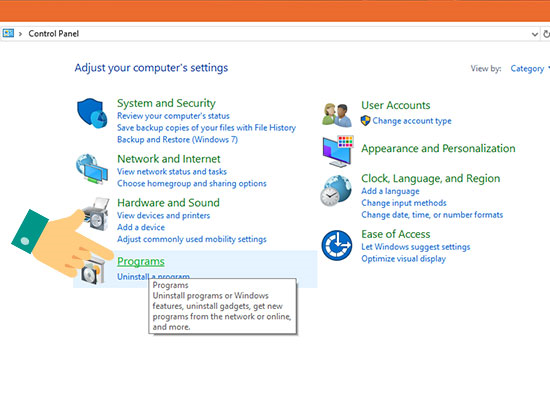550x400 pixels.
Task: Open Ease of Access category
Action: point(396,234)
